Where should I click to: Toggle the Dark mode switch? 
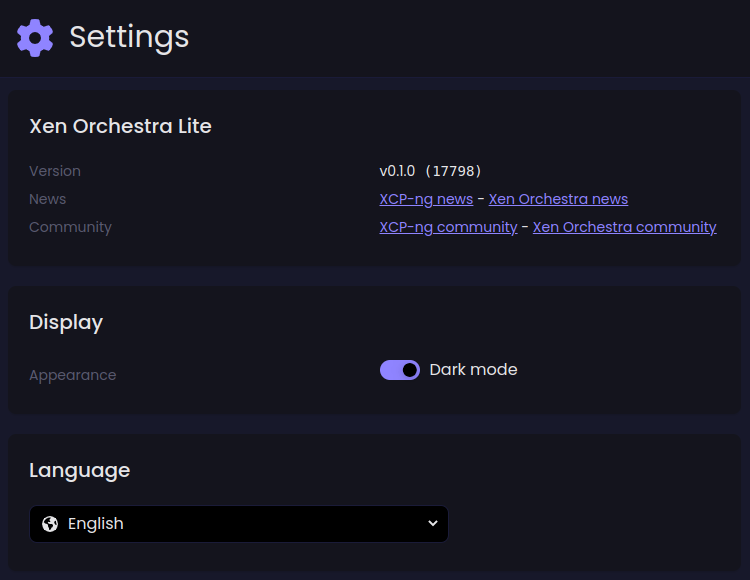400,370
